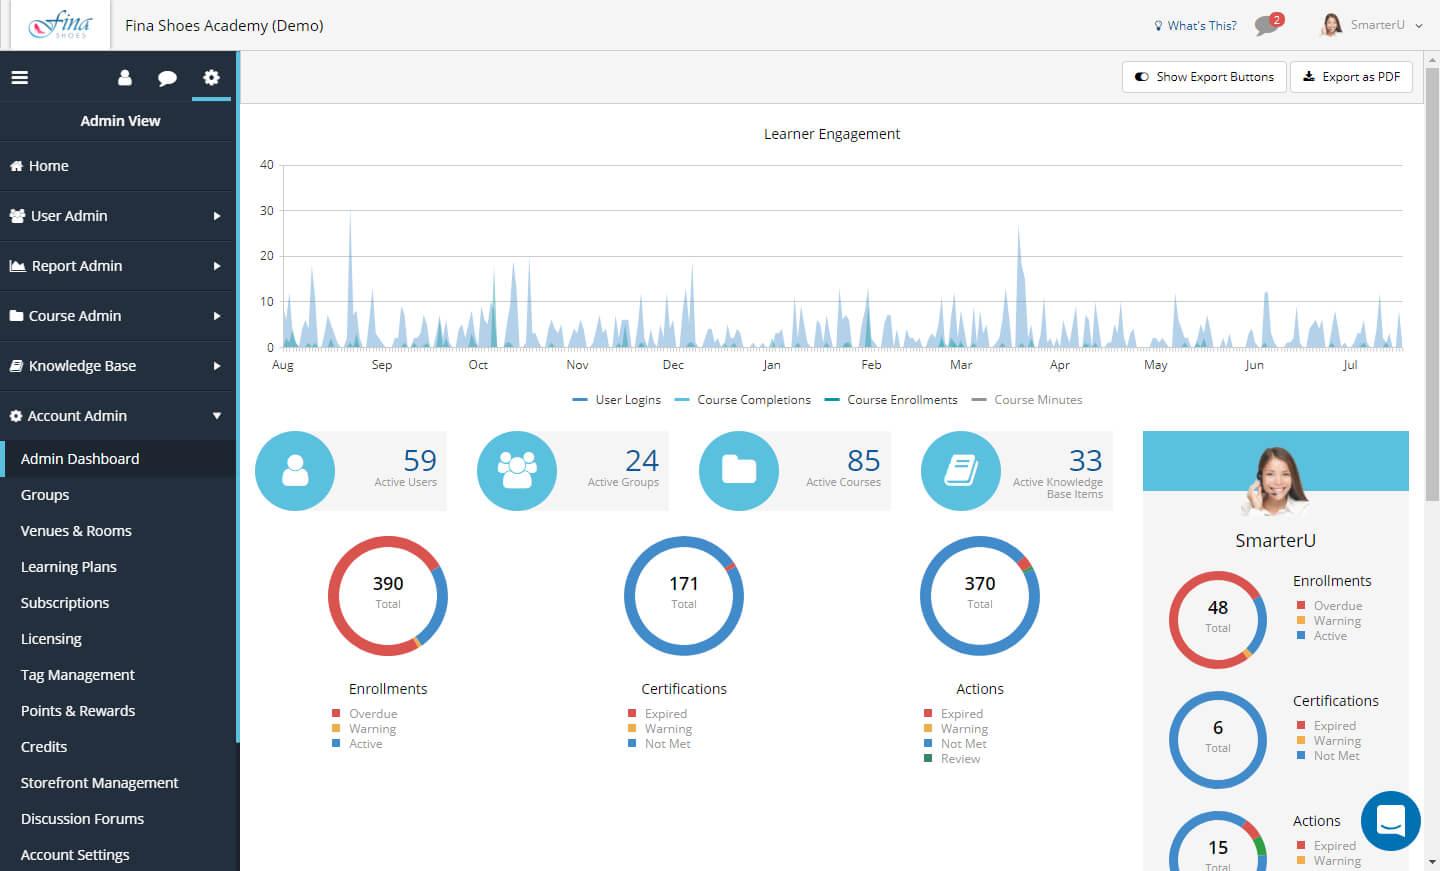Open the SmarterU user dropdown
The width and height of the screenshot is (1440, 871).
[1372, 25]
